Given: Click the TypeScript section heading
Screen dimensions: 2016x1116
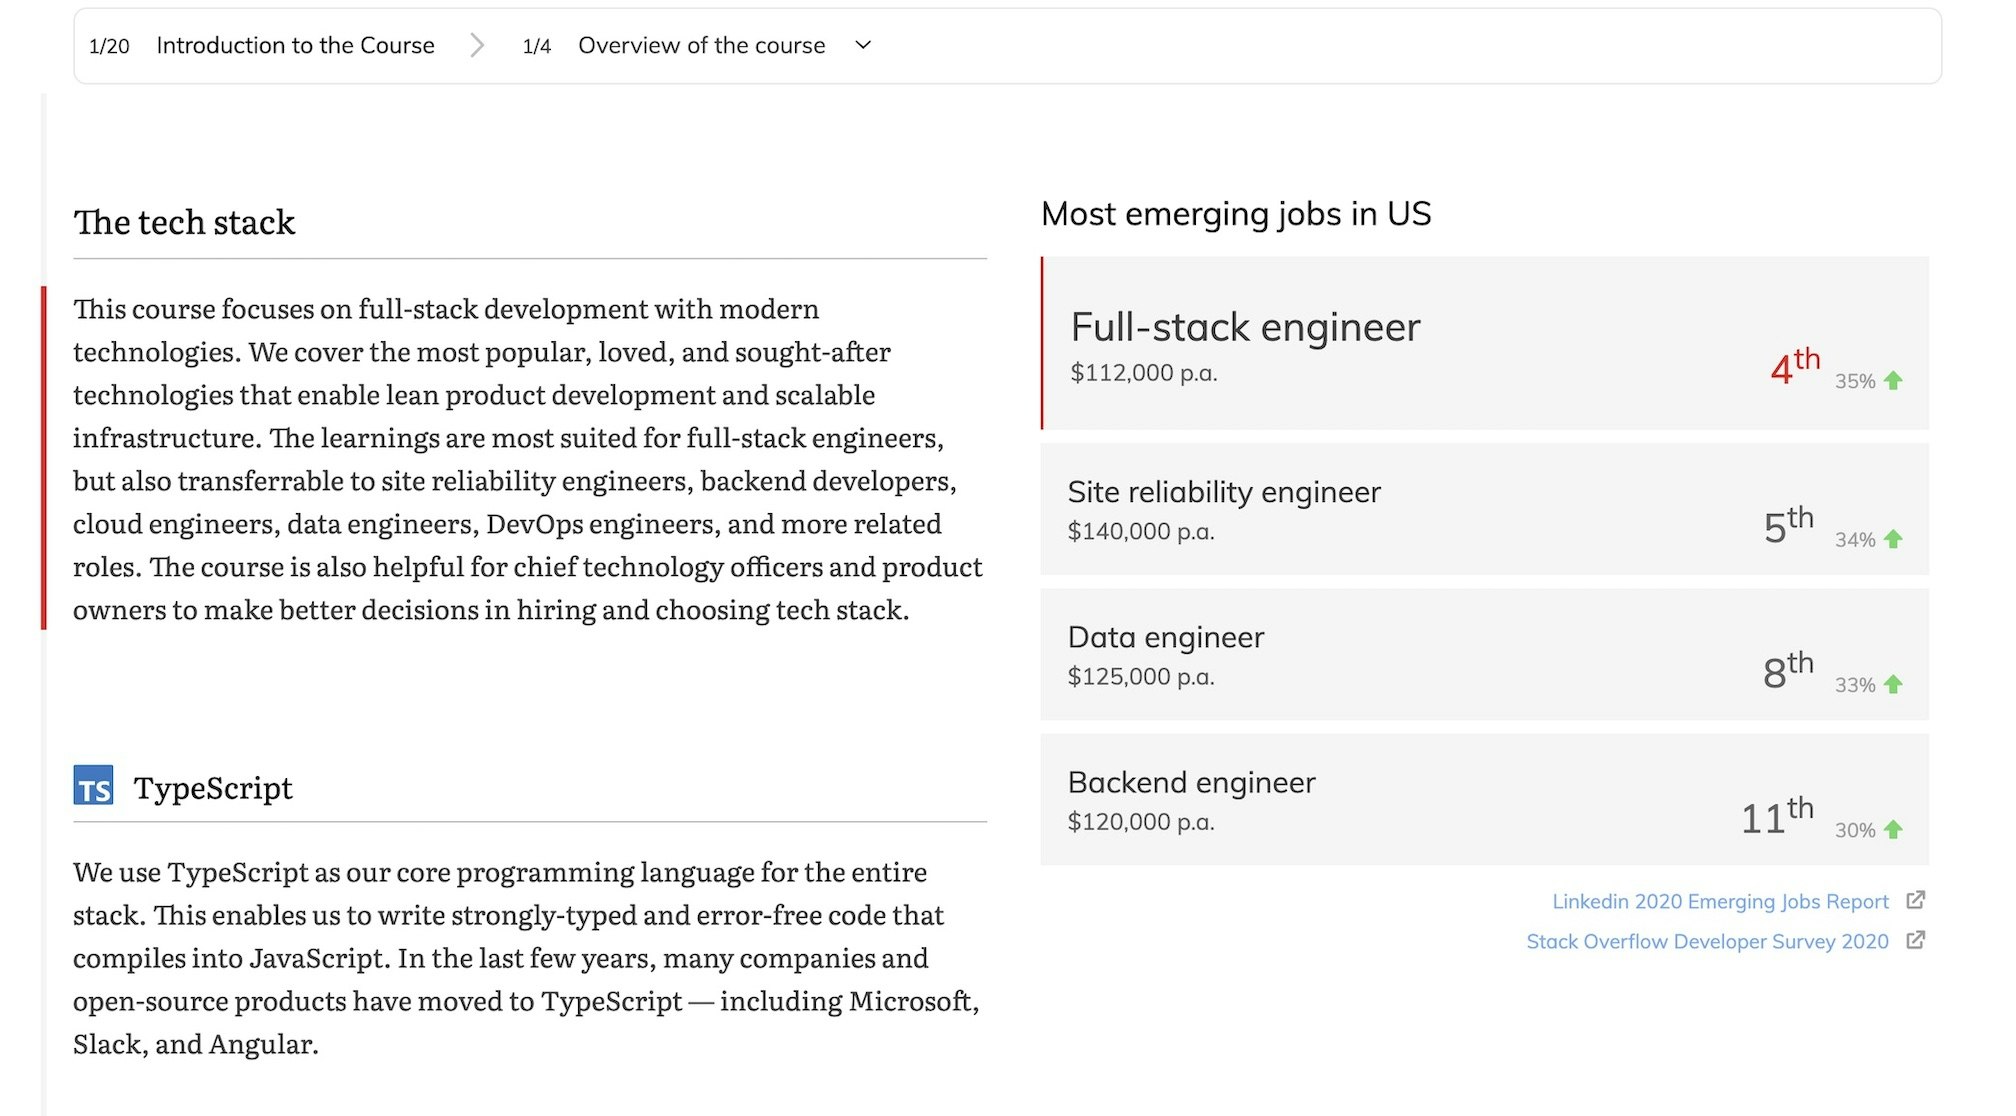Looking at the screenshot, I should (x=213, y=788).
